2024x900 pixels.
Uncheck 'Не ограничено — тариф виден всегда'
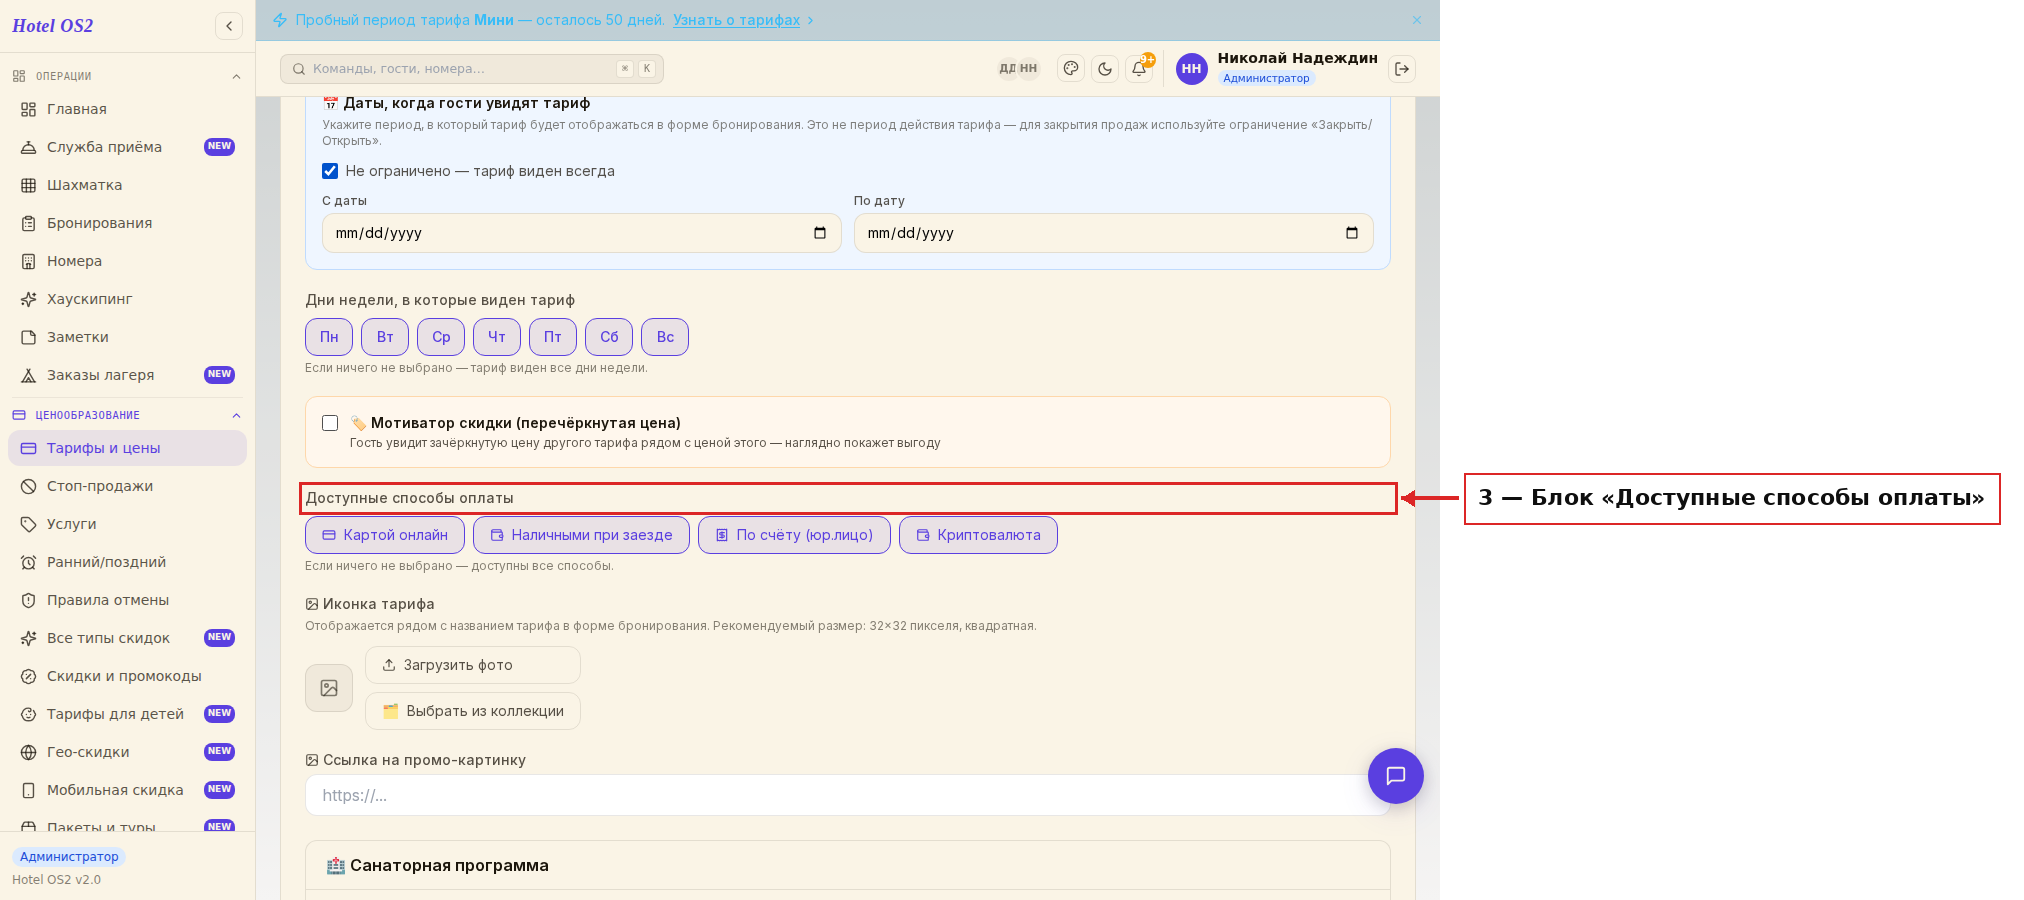[x=330, y=171]
